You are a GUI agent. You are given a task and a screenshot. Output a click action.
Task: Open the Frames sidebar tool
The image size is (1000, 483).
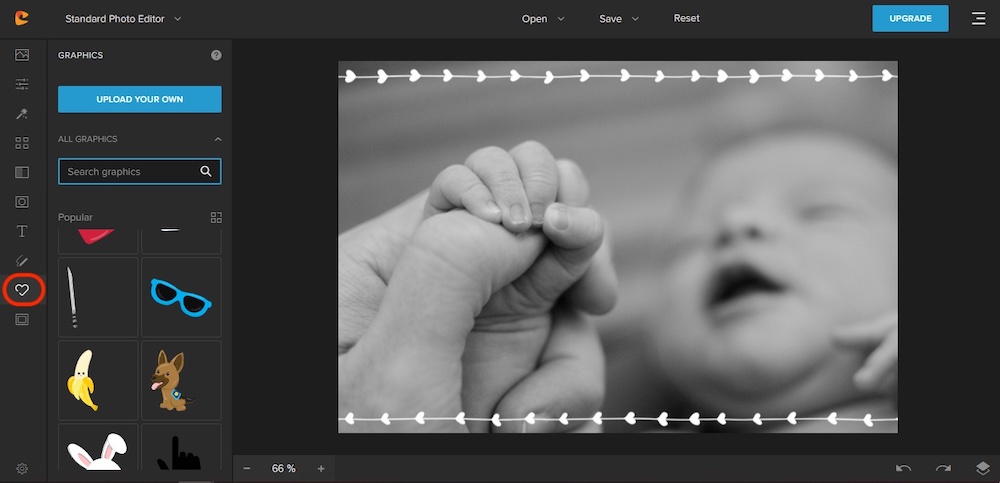click(x=22, y=202)
